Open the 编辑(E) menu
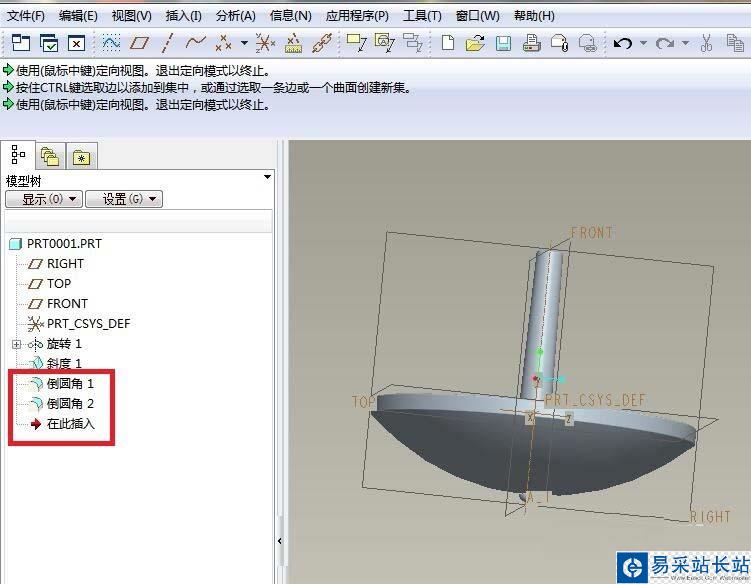The image size is (751, 584). [78, 16]
